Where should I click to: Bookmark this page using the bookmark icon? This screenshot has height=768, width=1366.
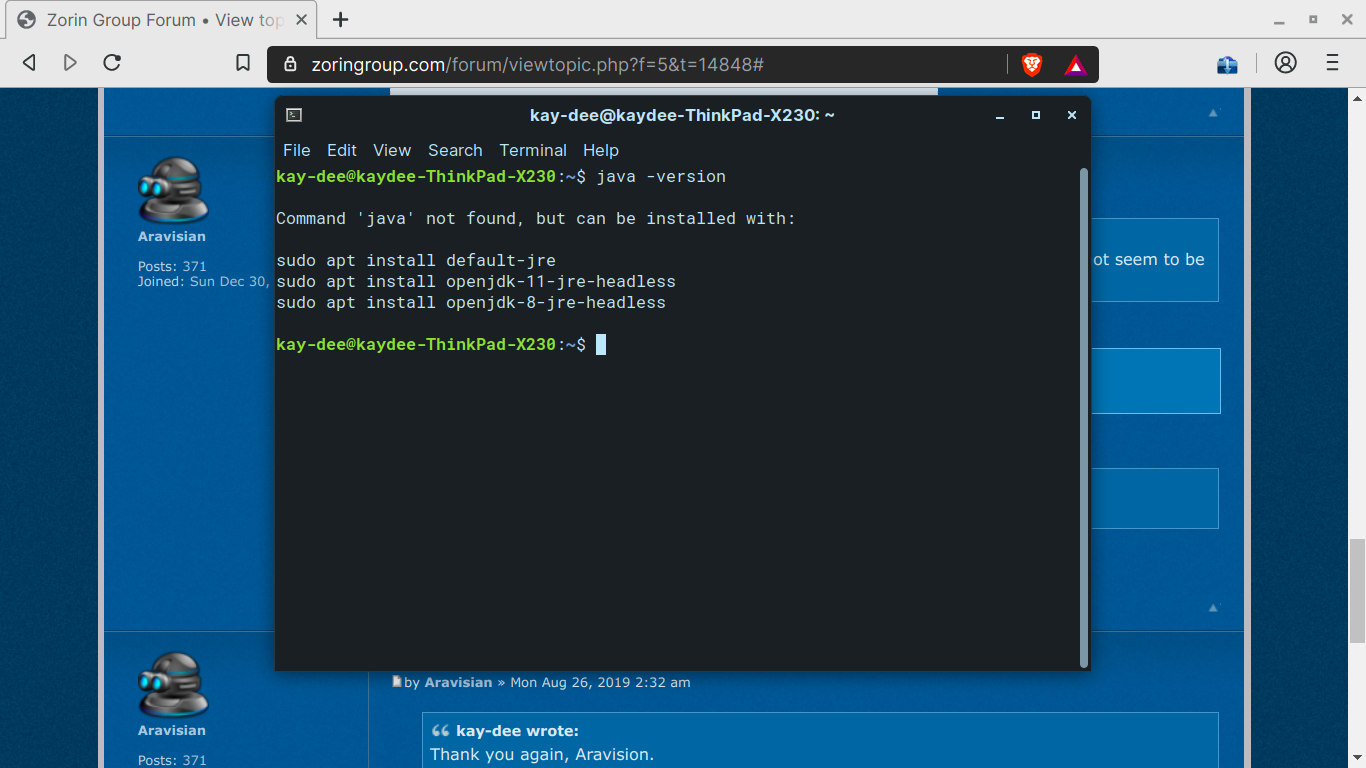coord(243,63)
